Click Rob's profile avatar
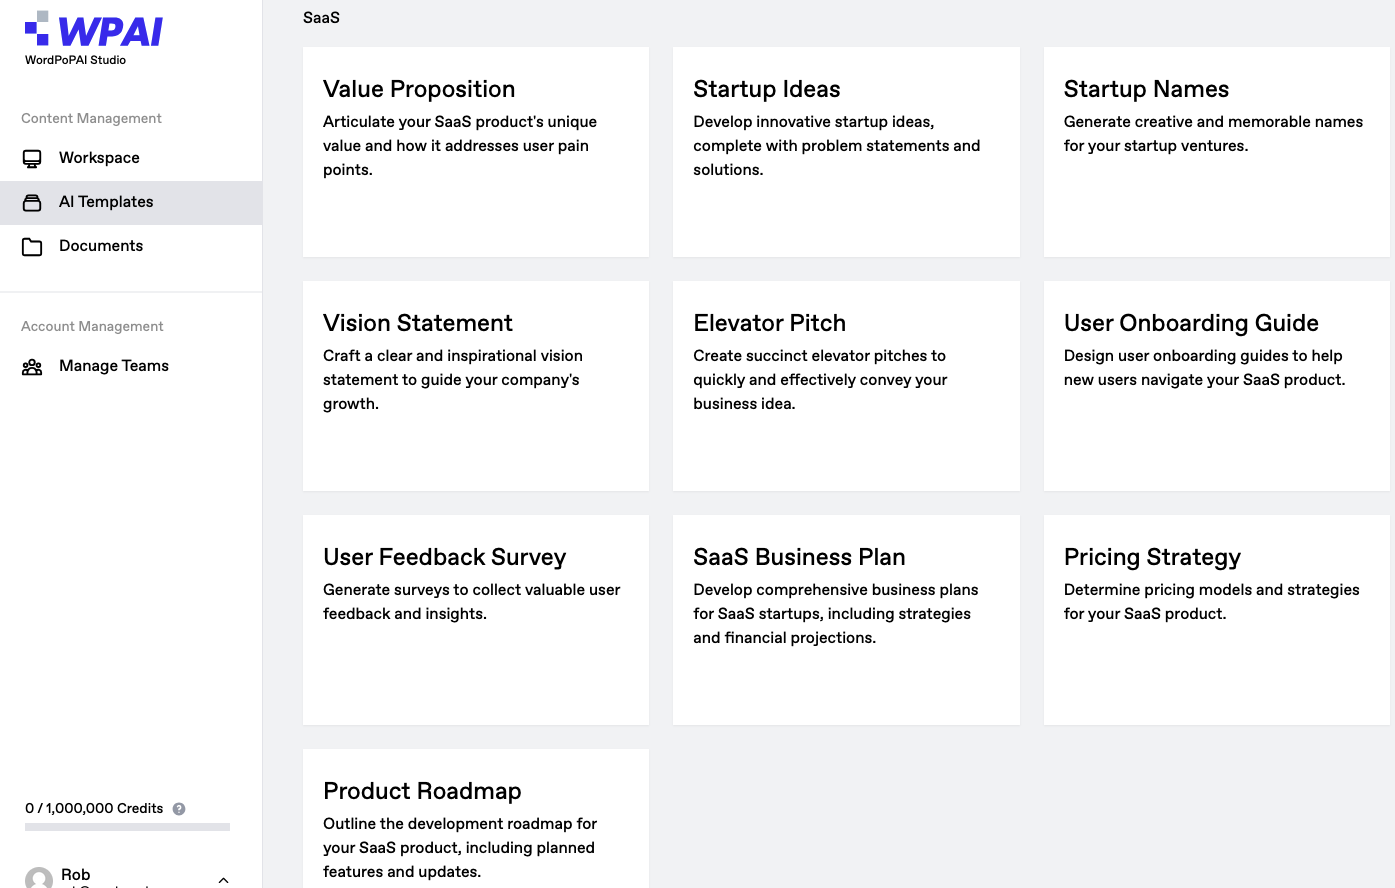 click(39, 879)
